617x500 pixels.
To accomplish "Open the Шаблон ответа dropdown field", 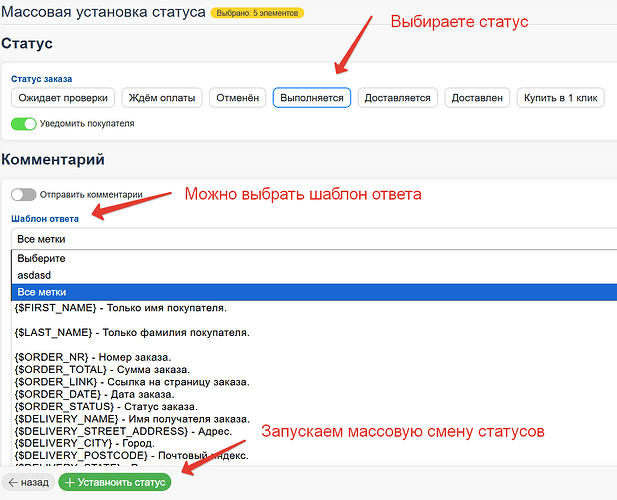I will coord(310,239).
